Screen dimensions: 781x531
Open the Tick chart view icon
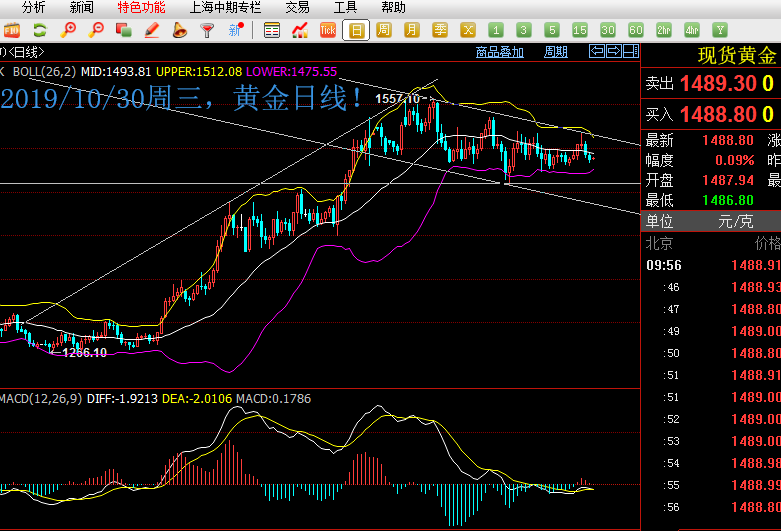tap(327, 30)
